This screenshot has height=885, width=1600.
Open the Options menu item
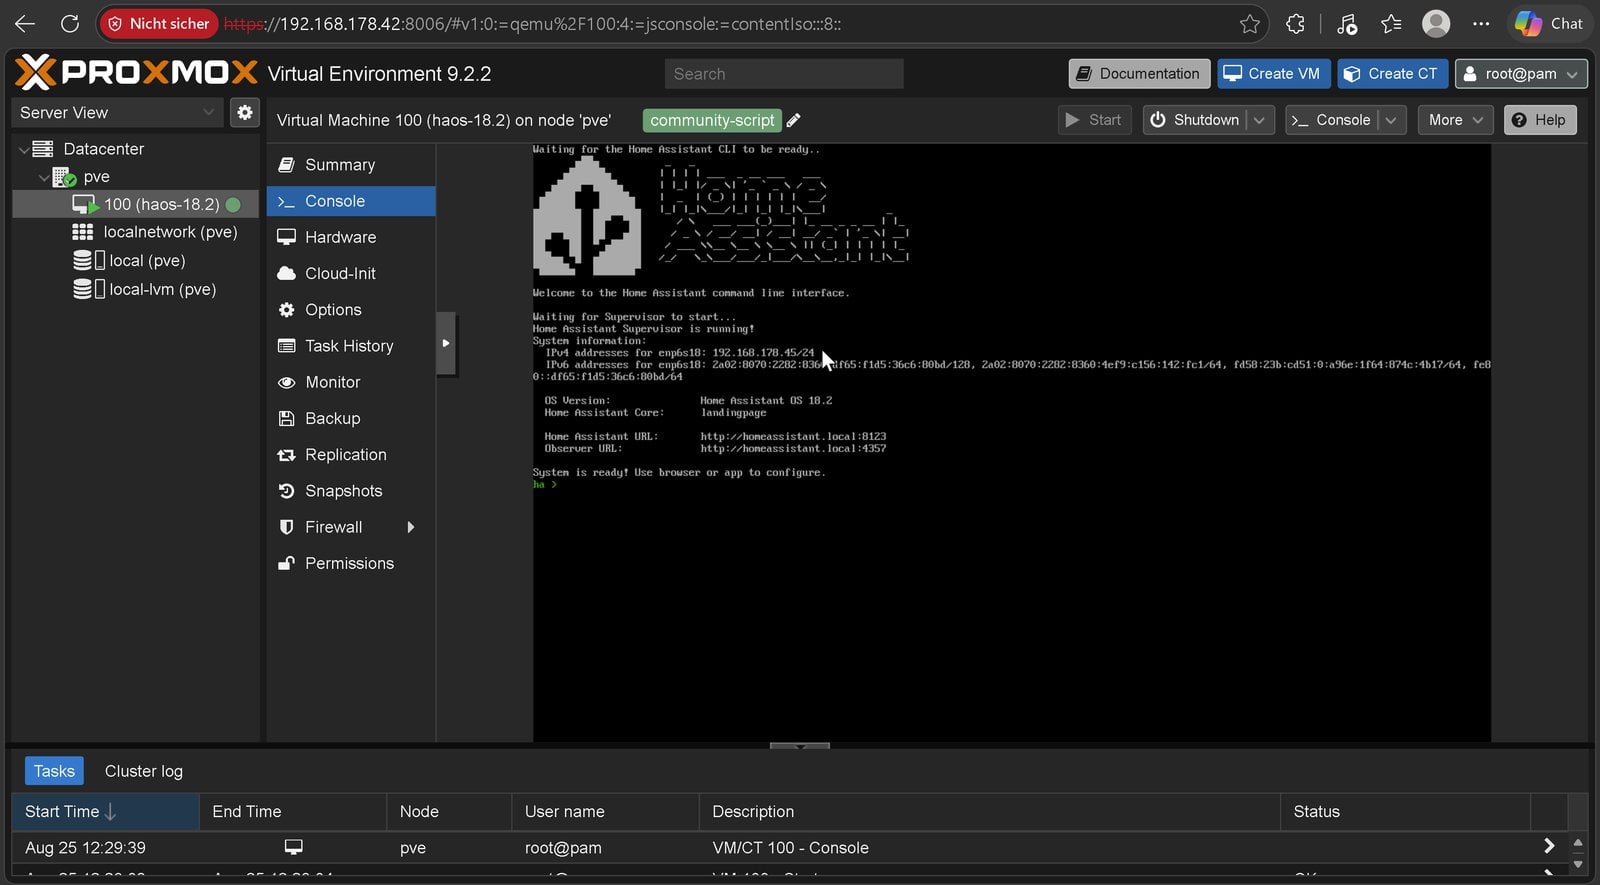point(351,310)
